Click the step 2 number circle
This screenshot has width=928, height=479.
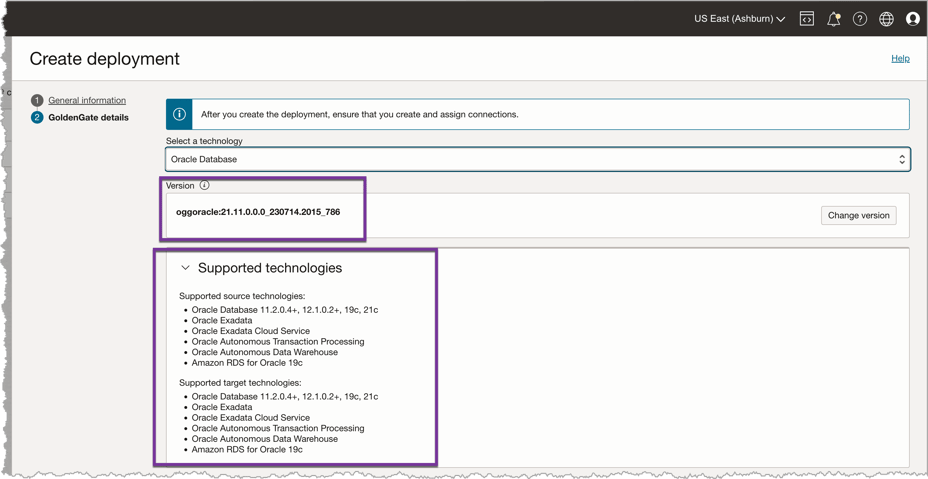click(37, 118)
